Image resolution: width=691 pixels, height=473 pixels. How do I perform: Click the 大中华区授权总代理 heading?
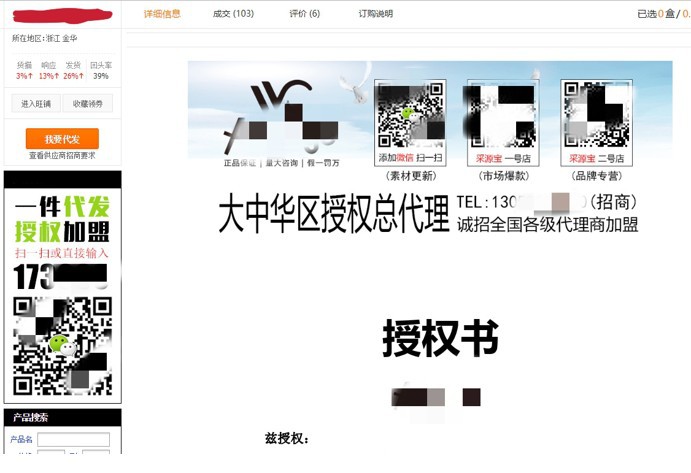(334, 214)
